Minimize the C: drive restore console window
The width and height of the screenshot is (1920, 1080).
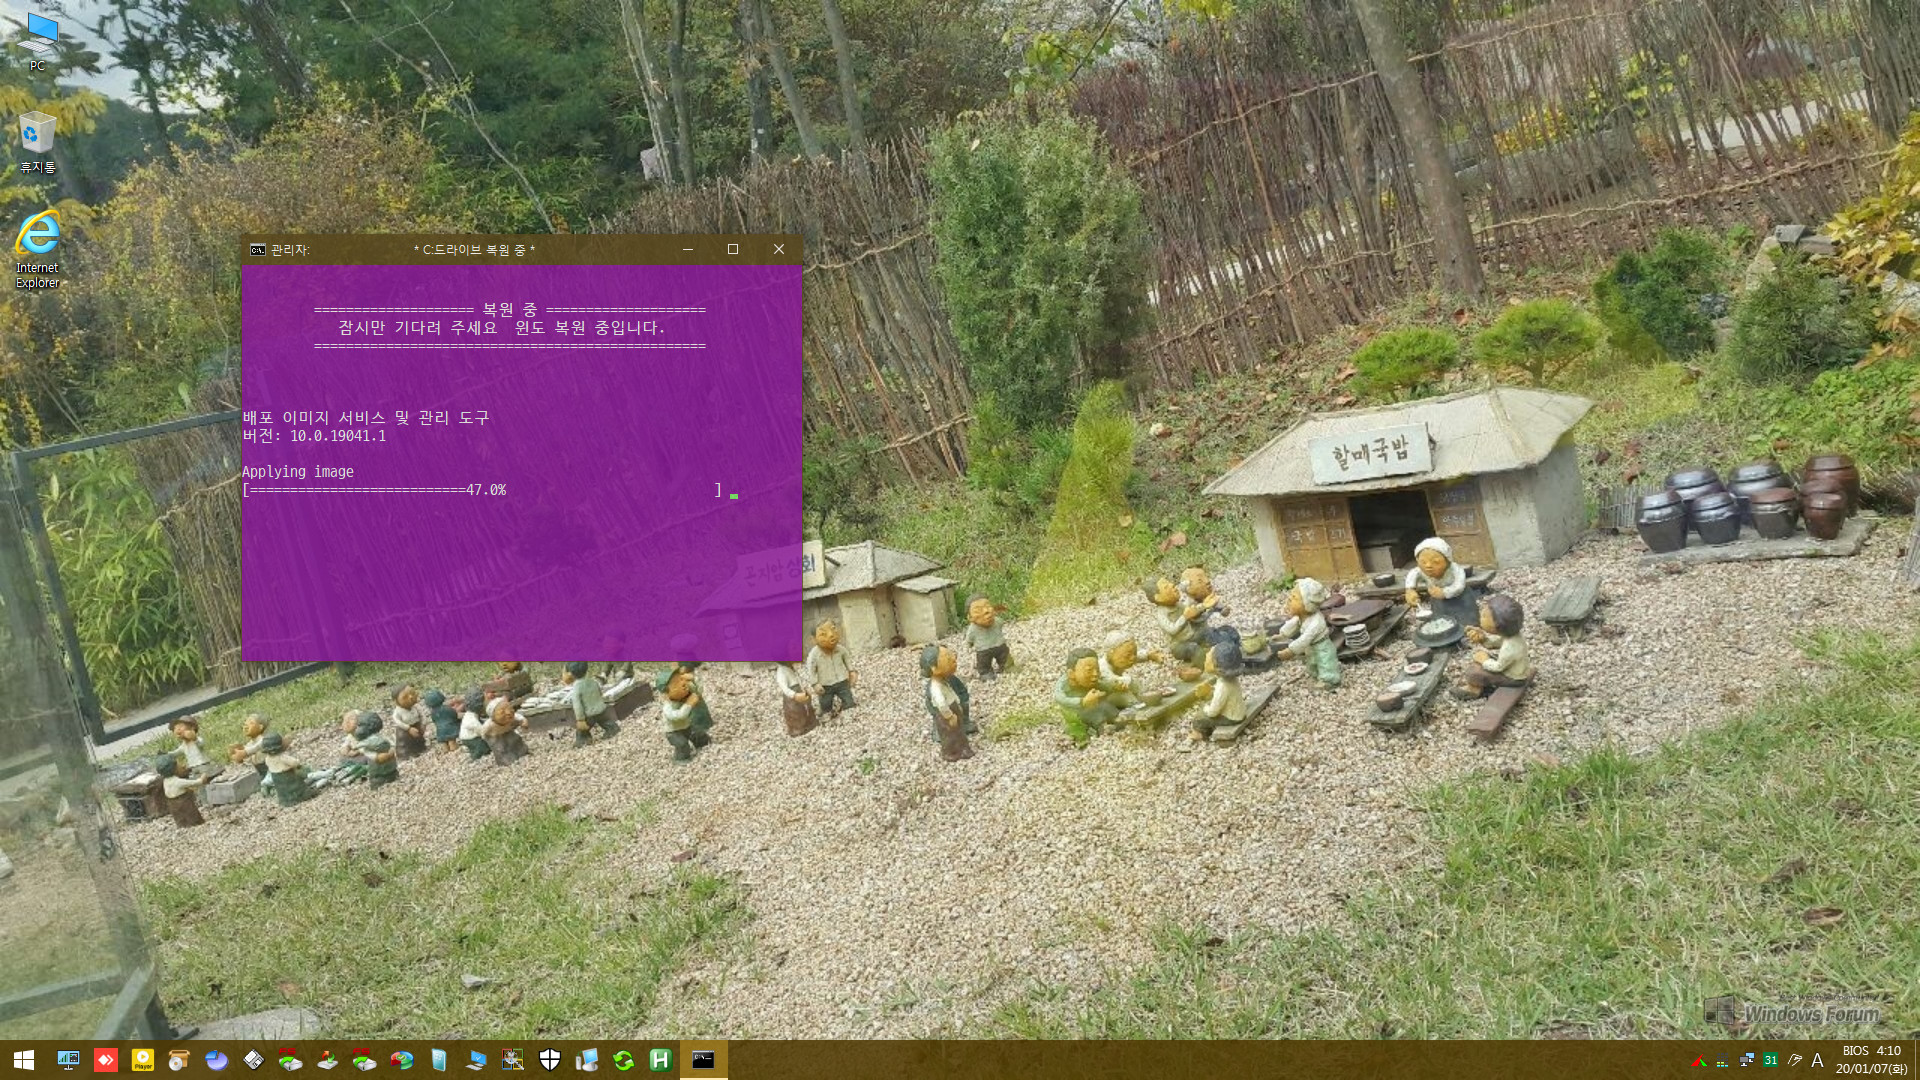(x=687, y=250)
